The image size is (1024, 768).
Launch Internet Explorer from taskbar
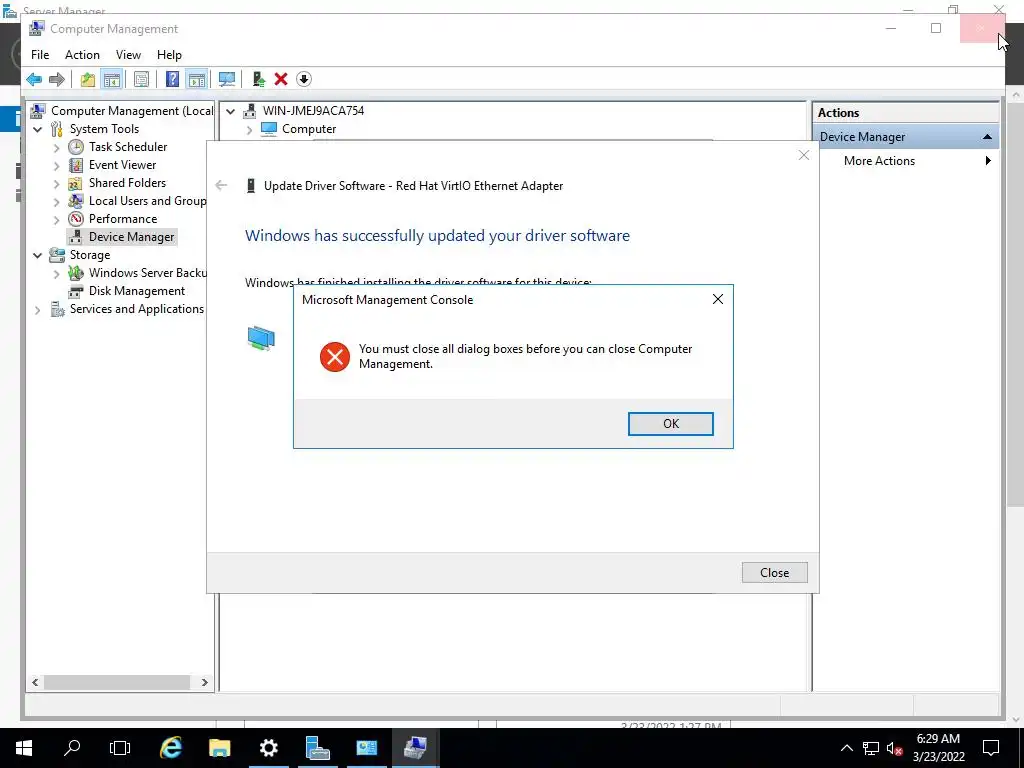click(170, 748)
